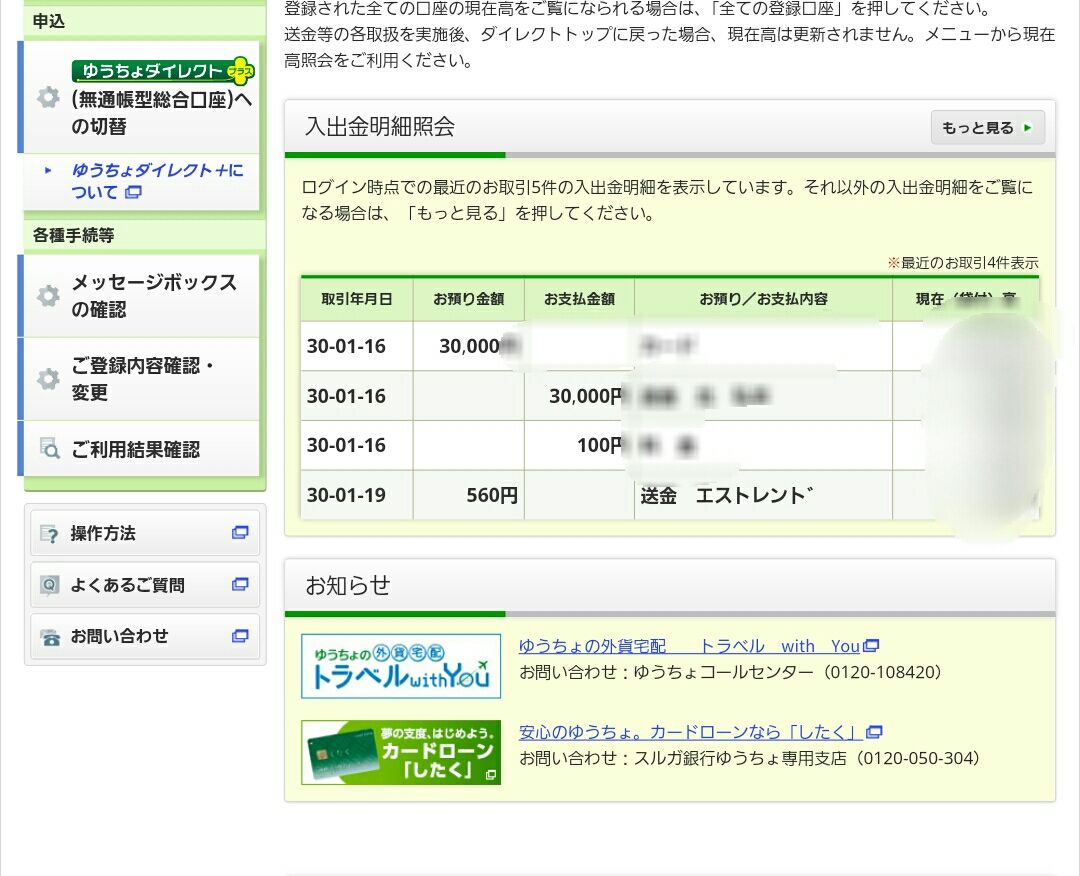Click 各種手続等 sidebar heading

[73, 235]
